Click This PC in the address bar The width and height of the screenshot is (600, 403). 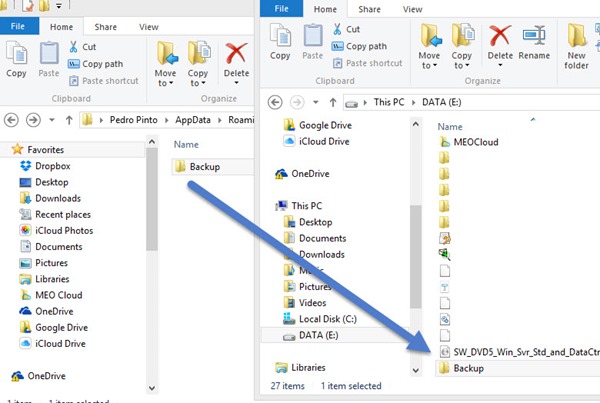pos(389,103)
